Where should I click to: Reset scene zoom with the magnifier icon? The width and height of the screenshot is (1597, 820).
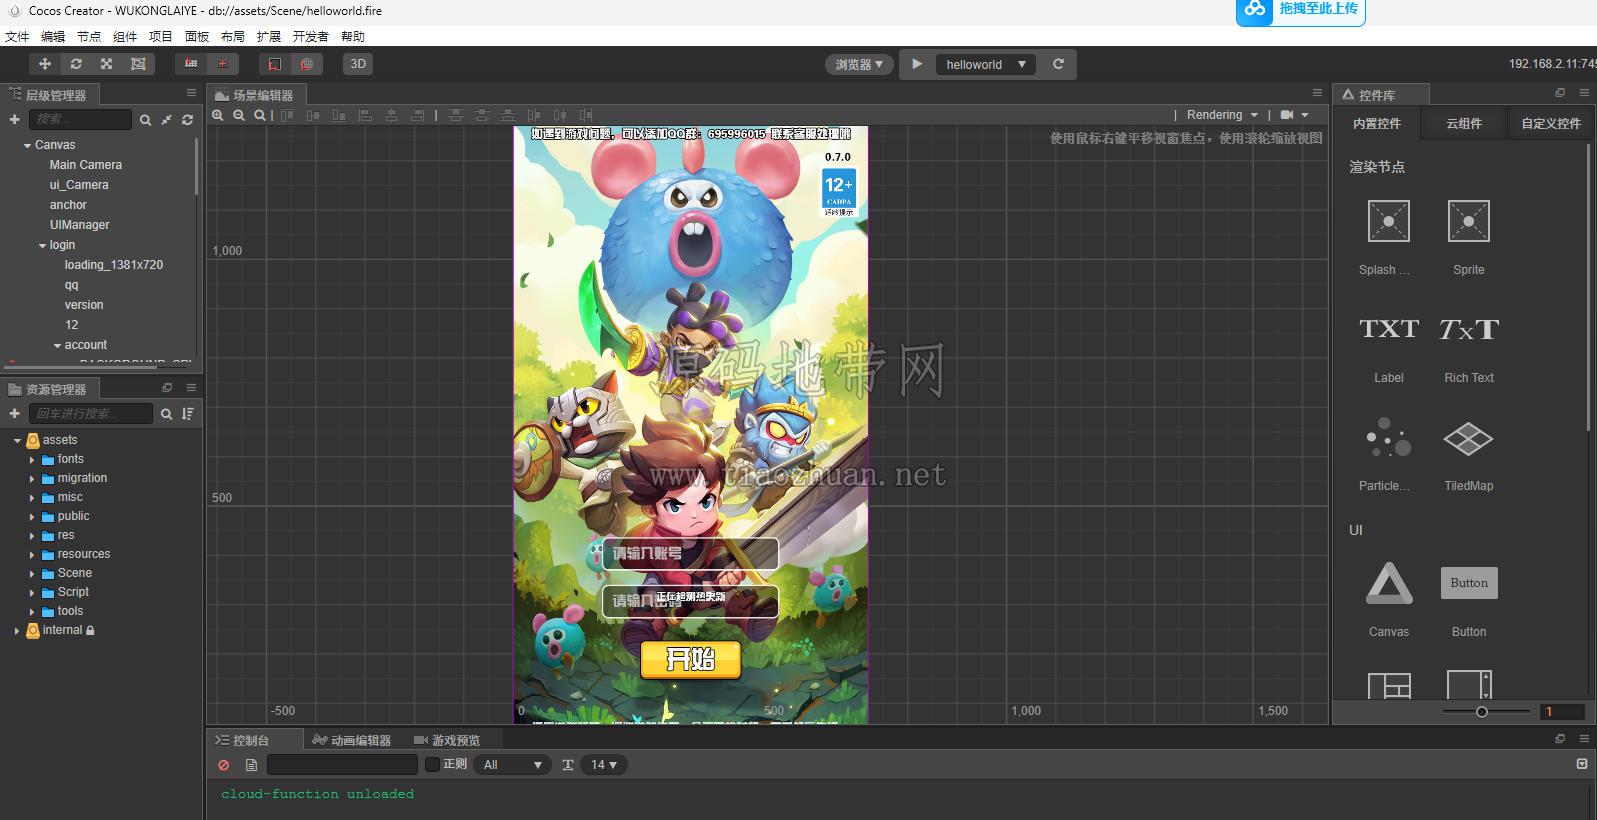coord(260,115)
